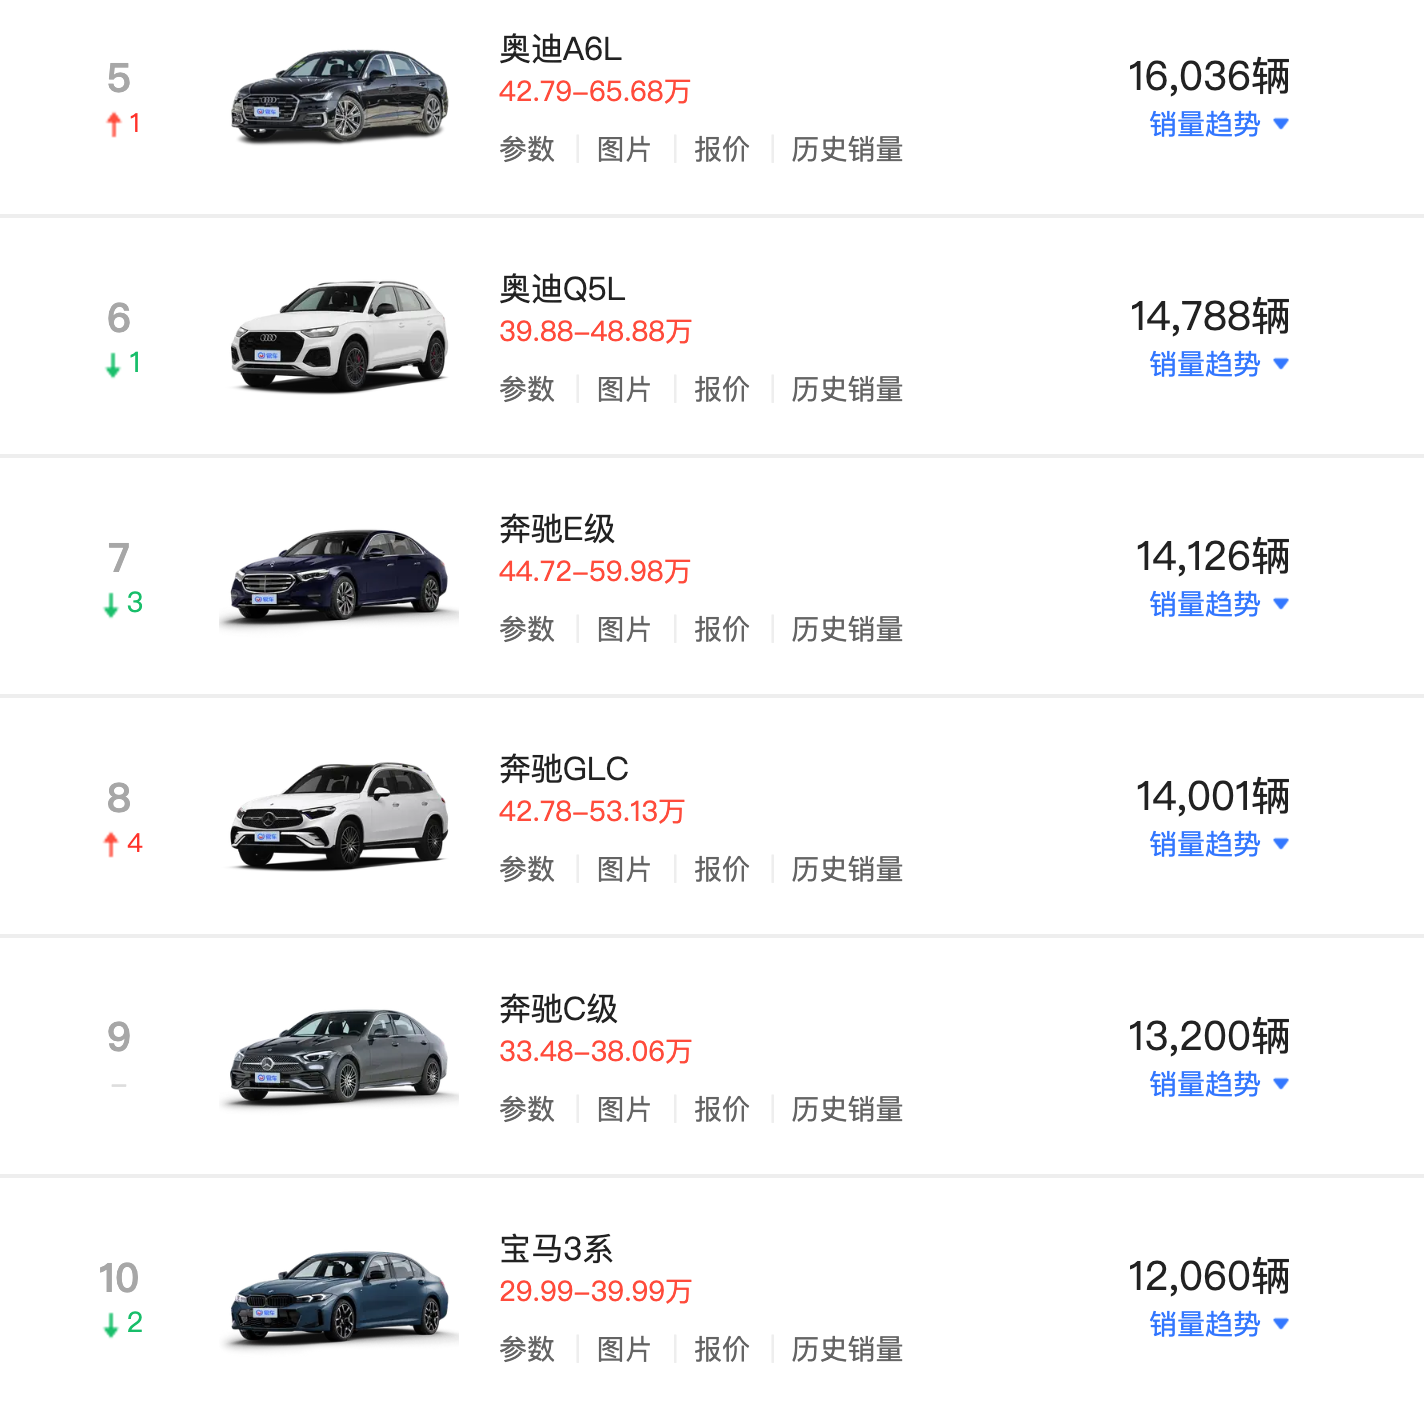This screenshot has width=1424, height=1412.
Task: Open 报价 pricing for Mercedes E-Class
Action: (x=722, y=630)
